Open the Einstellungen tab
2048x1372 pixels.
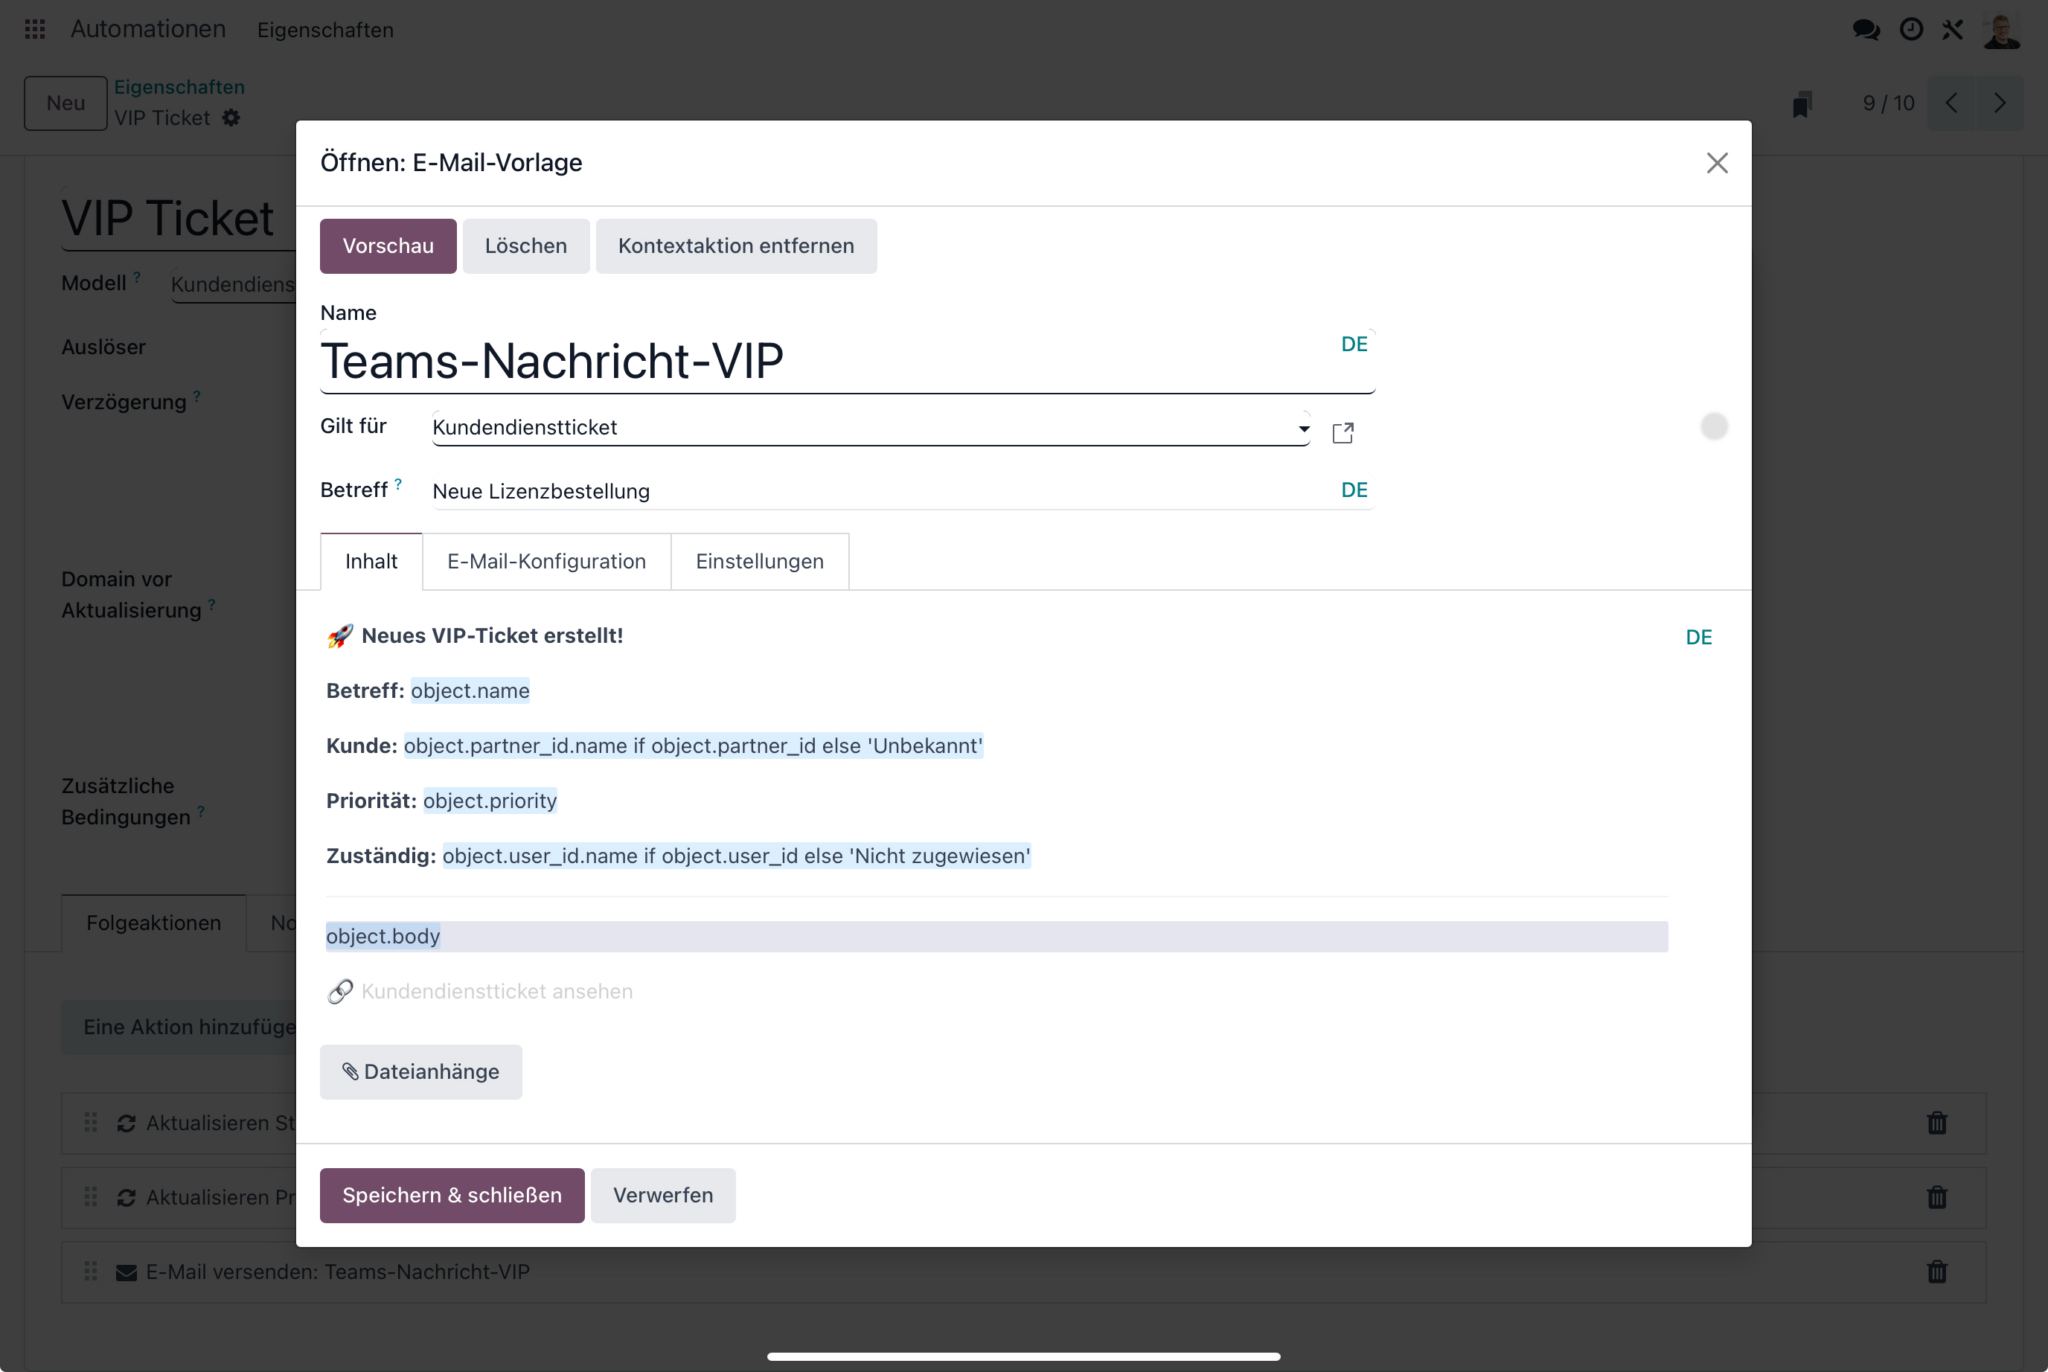click(x=759, y=561)
